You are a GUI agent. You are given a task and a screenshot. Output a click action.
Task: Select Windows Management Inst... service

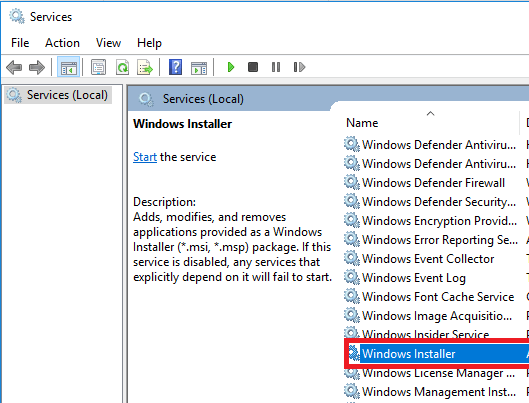tap(439, 392)
